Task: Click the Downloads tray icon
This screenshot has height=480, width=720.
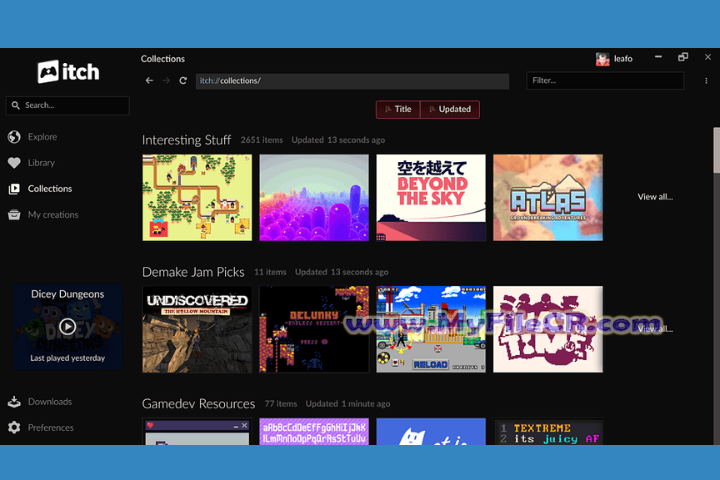Action: tap(14, 402)
